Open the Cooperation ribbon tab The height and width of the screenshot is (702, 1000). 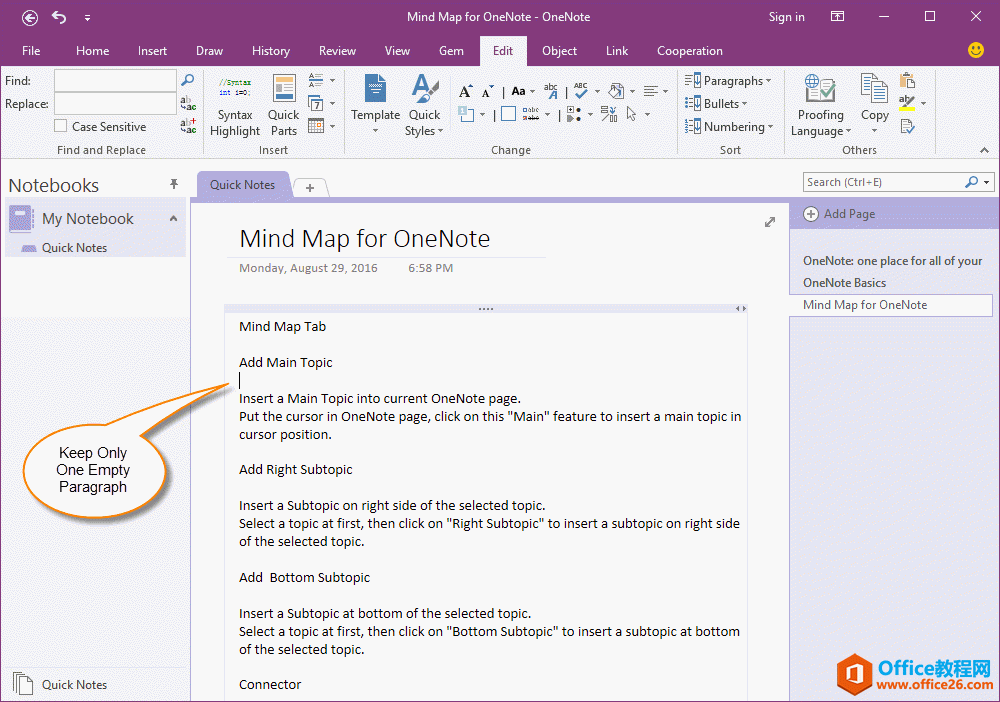click(x=689, y=51)
